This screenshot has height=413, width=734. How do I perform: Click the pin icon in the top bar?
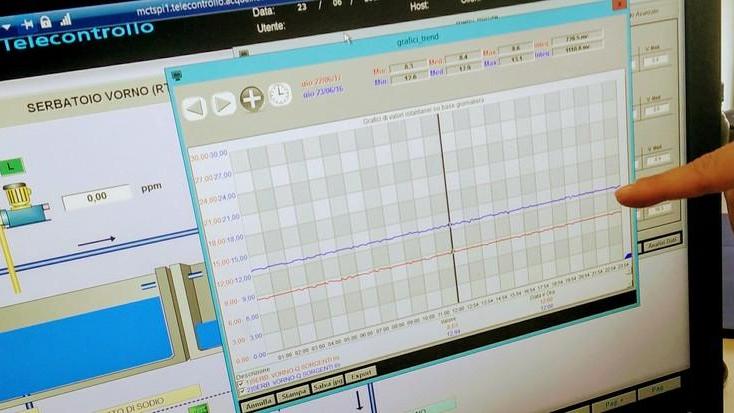[27, 23]
